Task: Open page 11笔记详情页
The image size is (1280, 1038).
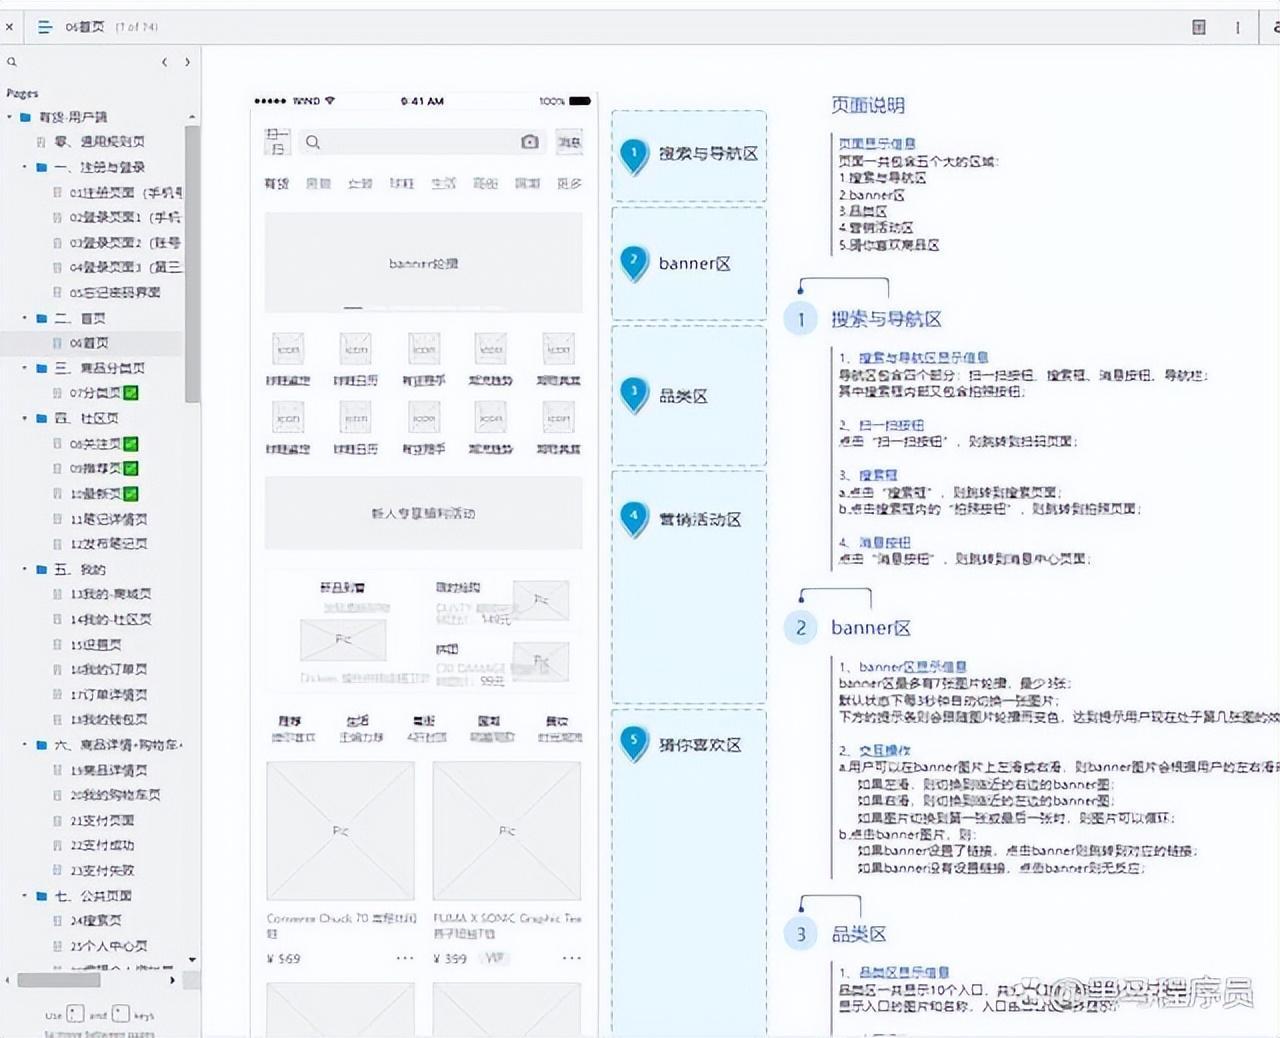Action: [x=108, y=519]
